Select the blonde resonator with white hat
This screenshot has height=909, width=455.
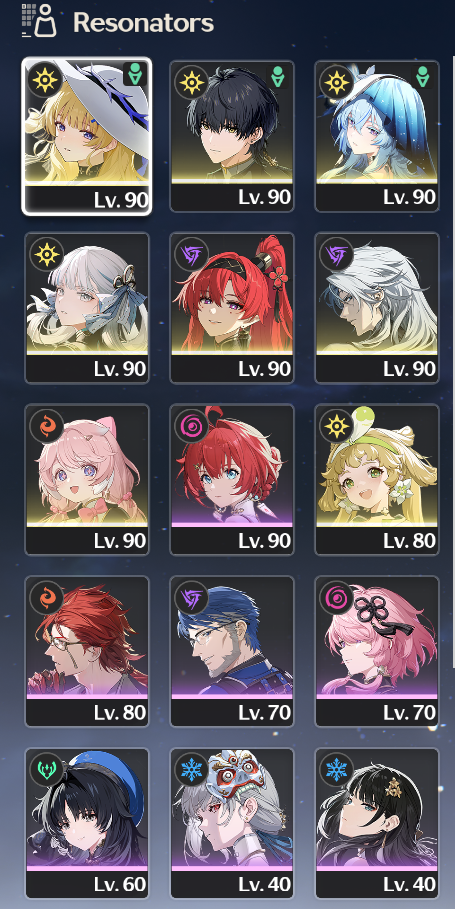click(x=87, y=136)
